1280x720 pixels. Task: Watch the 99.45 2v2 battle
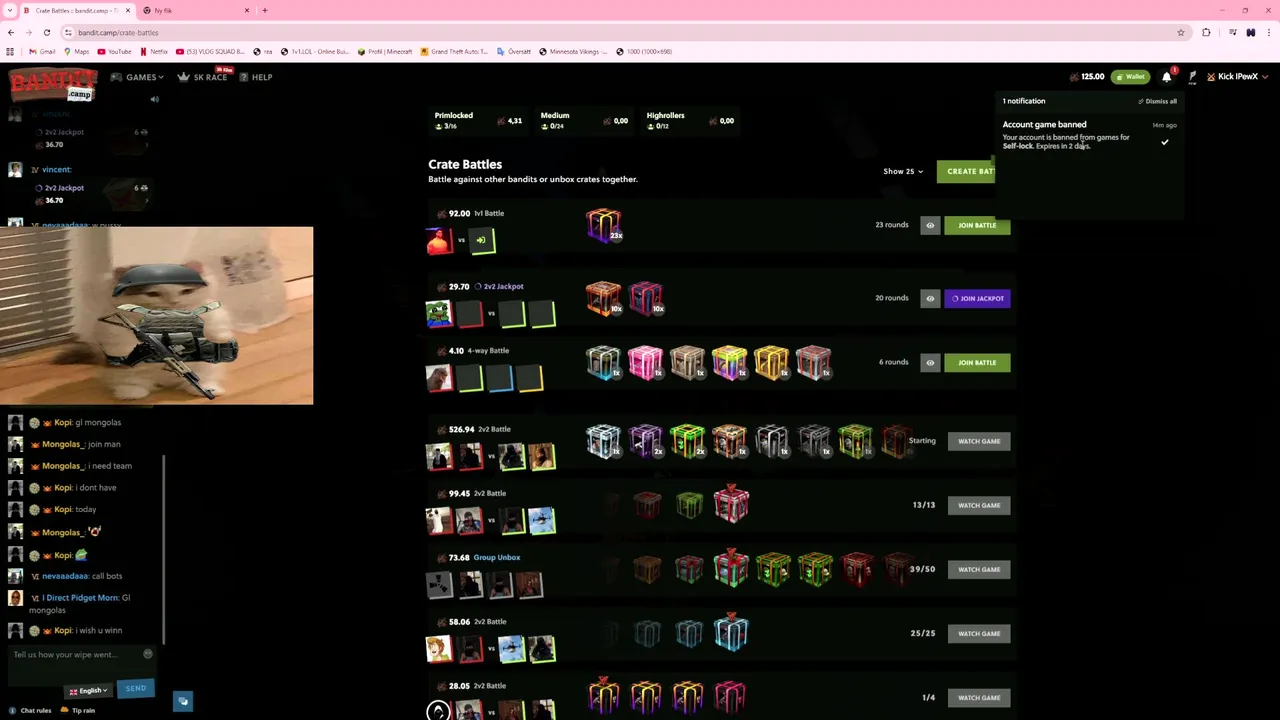tap(979, 505)
